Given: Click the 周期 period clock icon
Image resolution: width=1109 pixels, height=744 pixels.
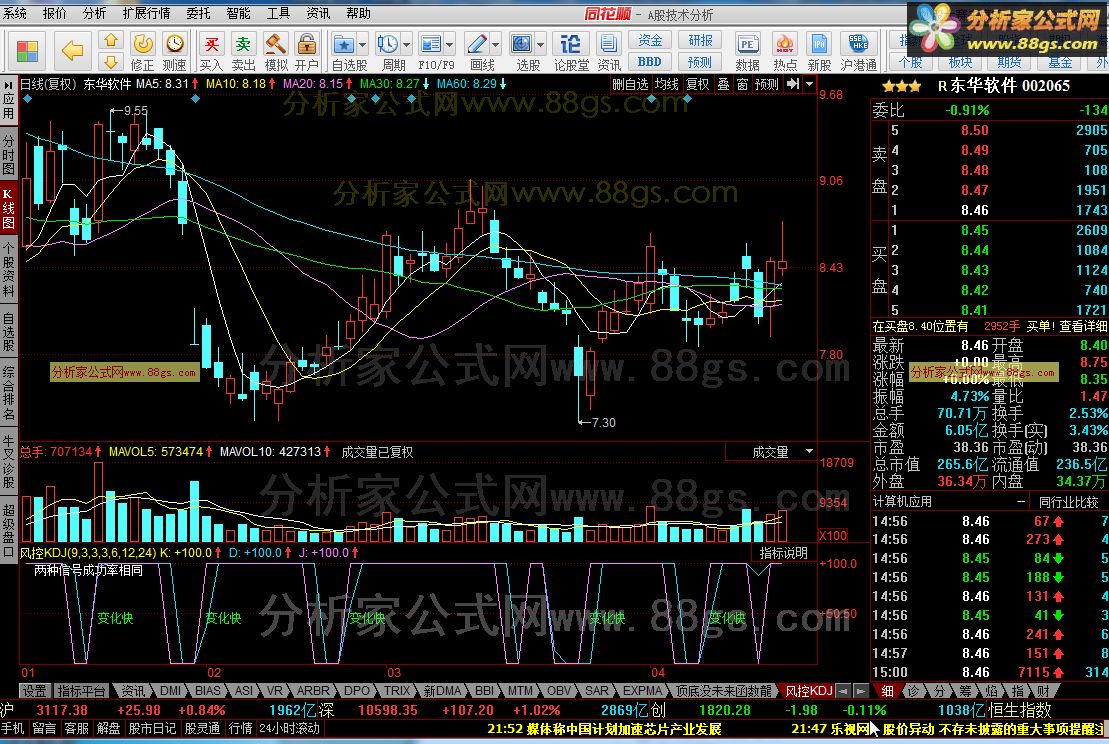Looking at the screenshot, I should pos(388,45).
